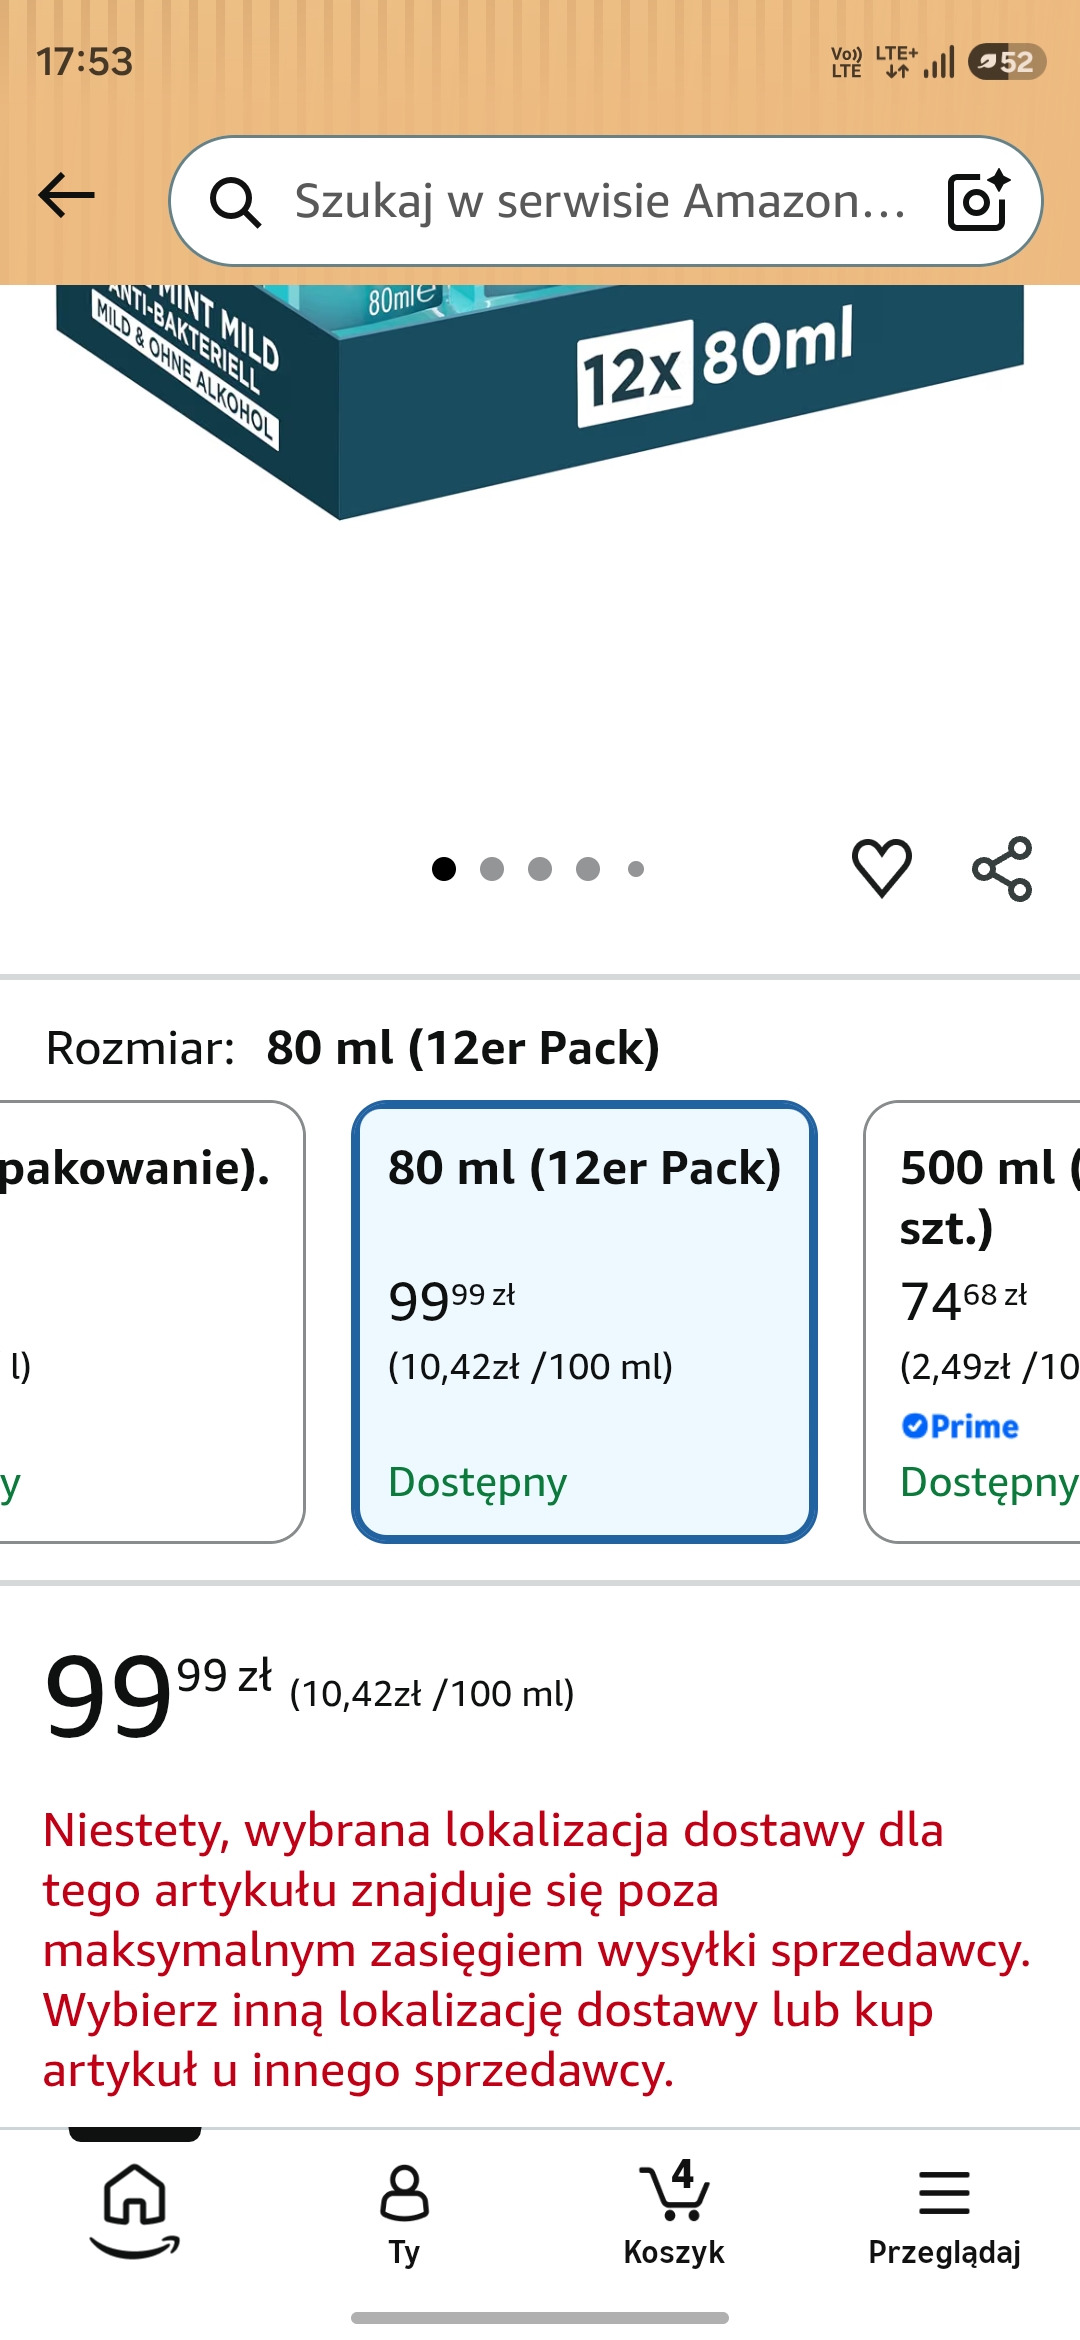Tap the delivery location warning message
1080x2340 pixels.
coord(538,1950)
